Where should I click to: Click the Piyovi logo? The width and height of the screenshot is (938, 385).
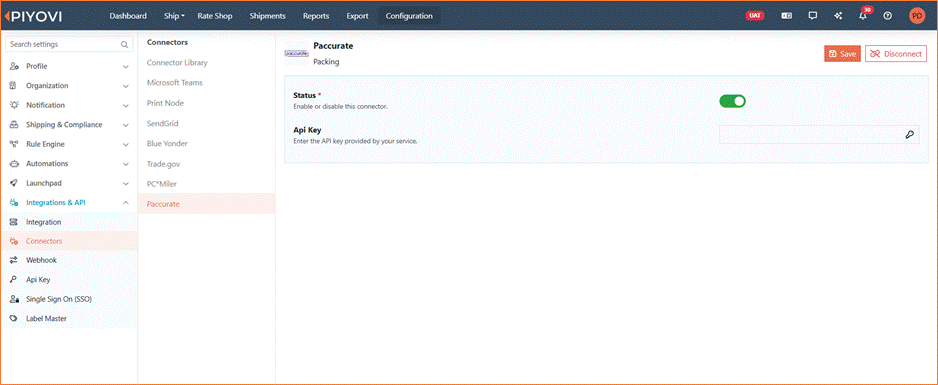33,16
